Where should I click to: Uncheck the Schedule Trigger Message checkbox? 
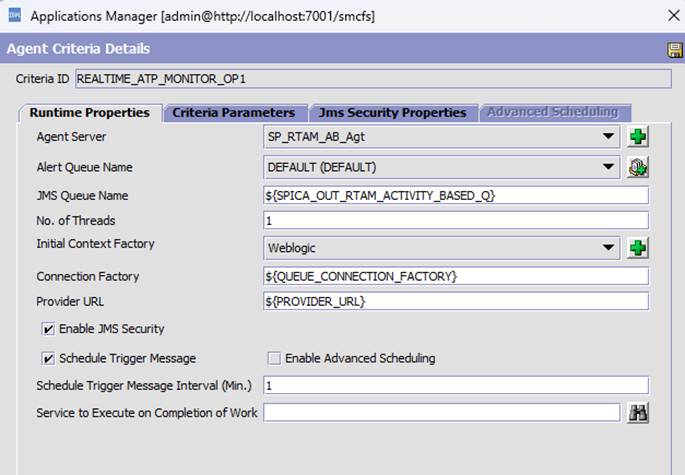pos(47,358)
